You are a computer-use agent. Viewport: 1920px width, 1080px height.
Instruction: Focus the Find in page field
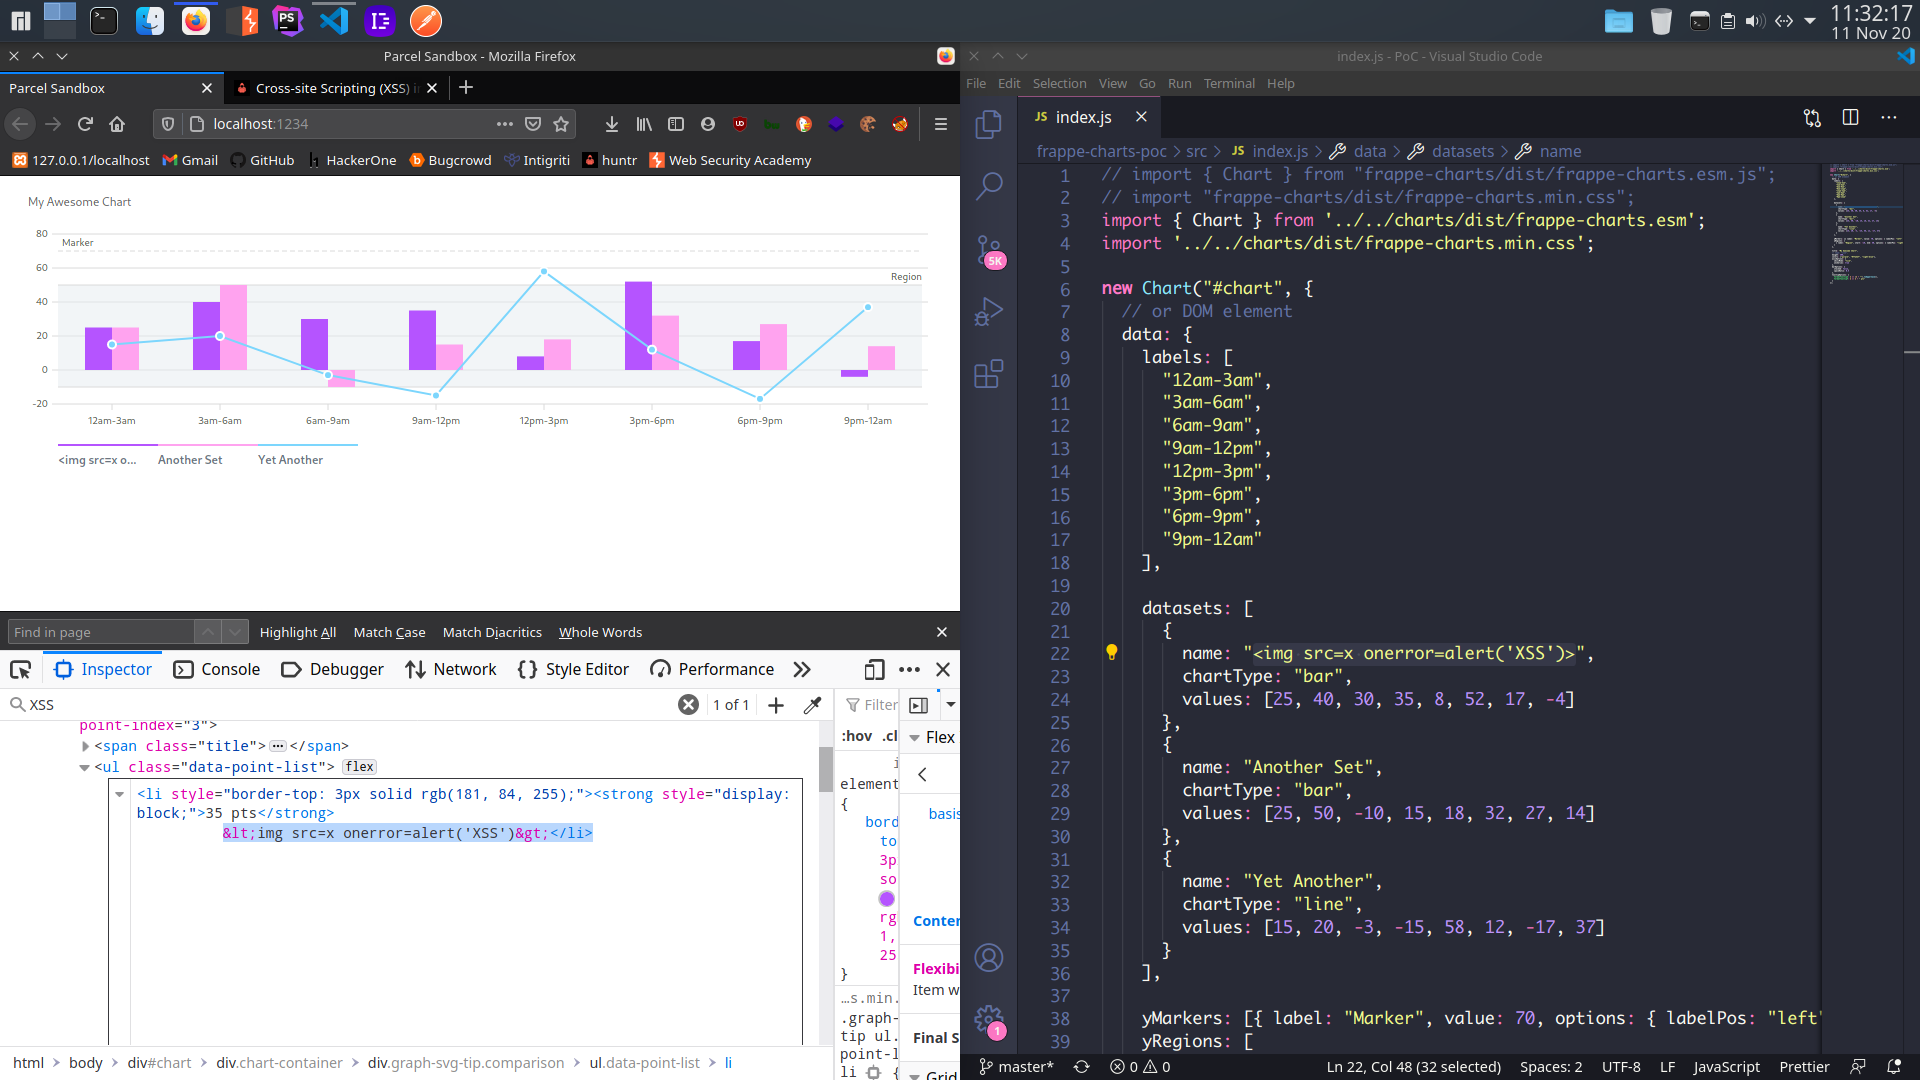click(x=100, y=632)
